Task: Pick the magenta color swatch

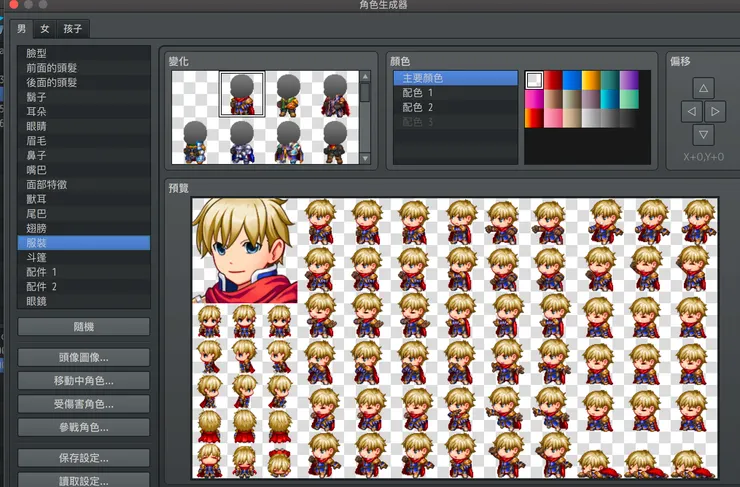Action: [x=534, y=99]
